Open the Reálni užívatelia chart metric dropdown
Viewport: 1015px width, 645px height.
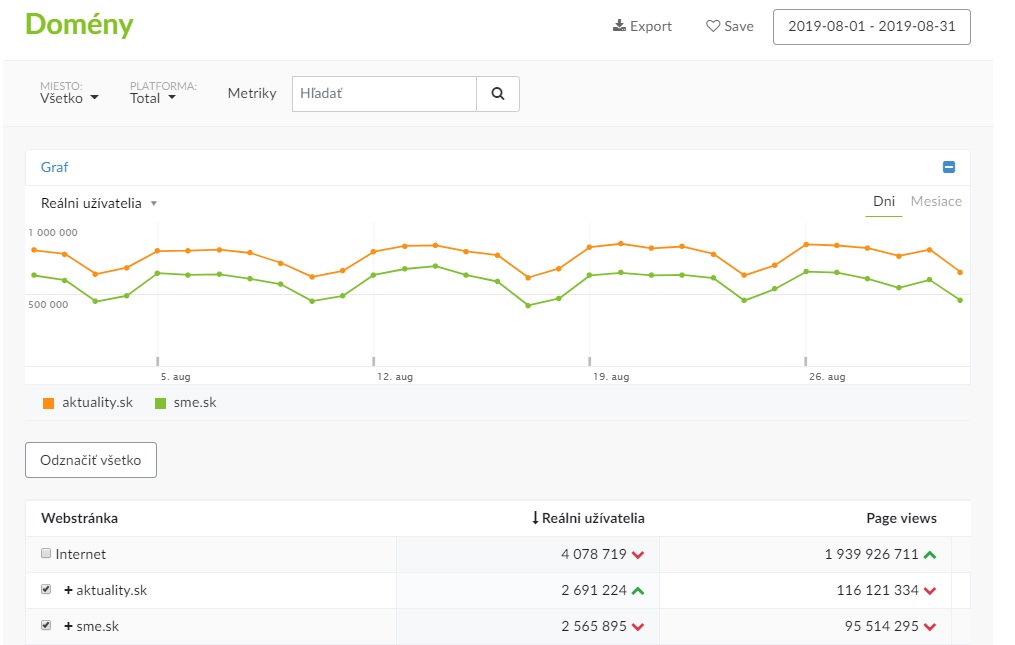(99, 203)
